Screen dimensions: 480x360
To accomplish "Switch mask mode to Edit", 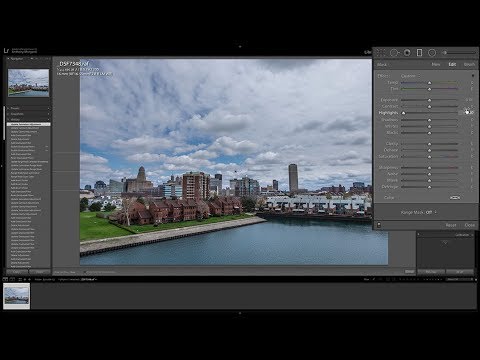I will pyautogui.click(x=452, y=64).
